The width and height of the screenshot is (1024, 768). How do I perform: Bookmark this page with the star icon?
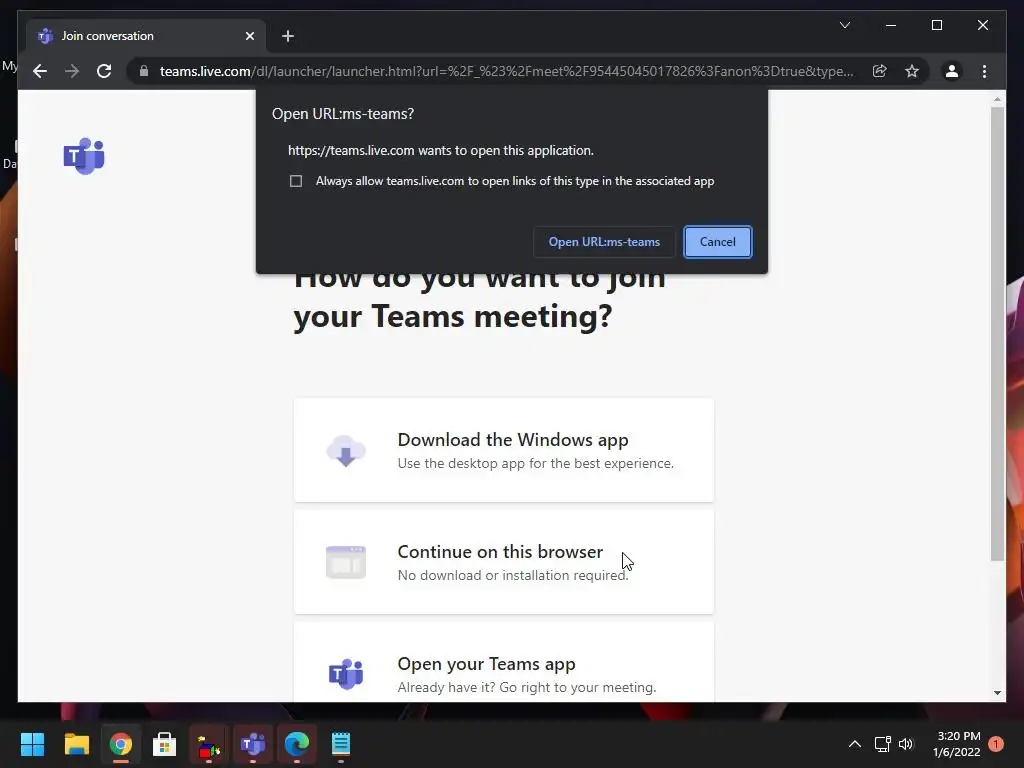pyautogui.click(x=912, y=71)
